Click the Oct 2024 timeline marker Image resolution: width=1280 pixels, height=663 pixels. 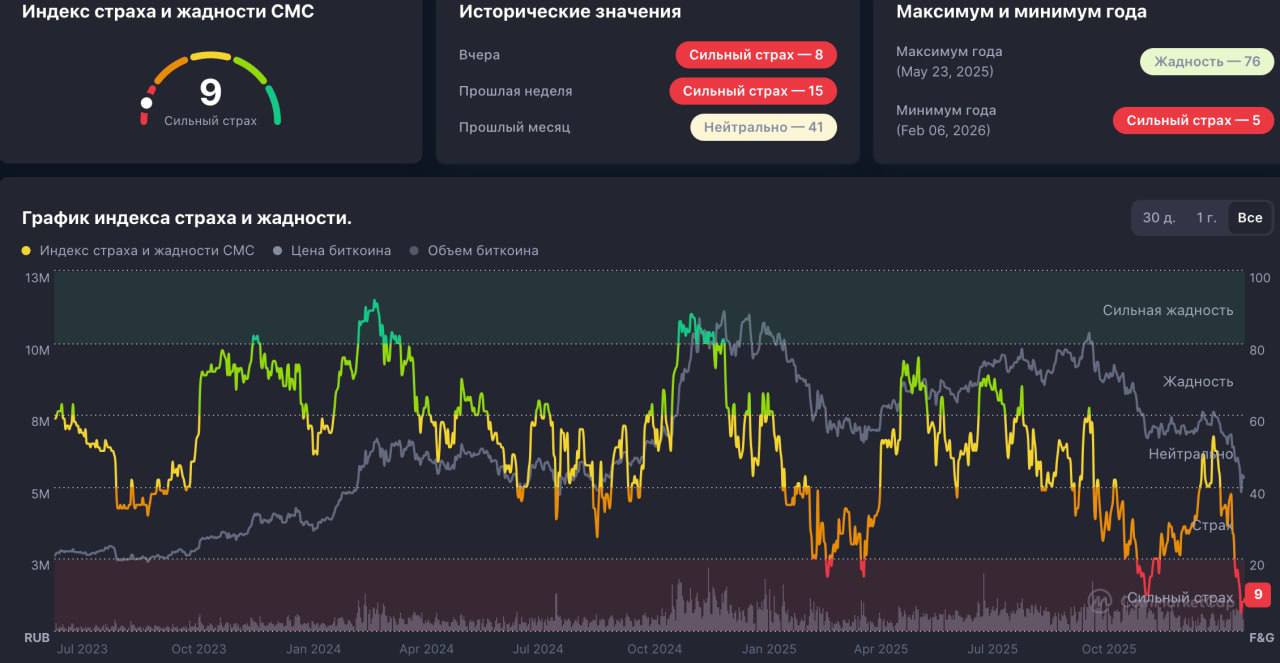[x=654, y=649]
